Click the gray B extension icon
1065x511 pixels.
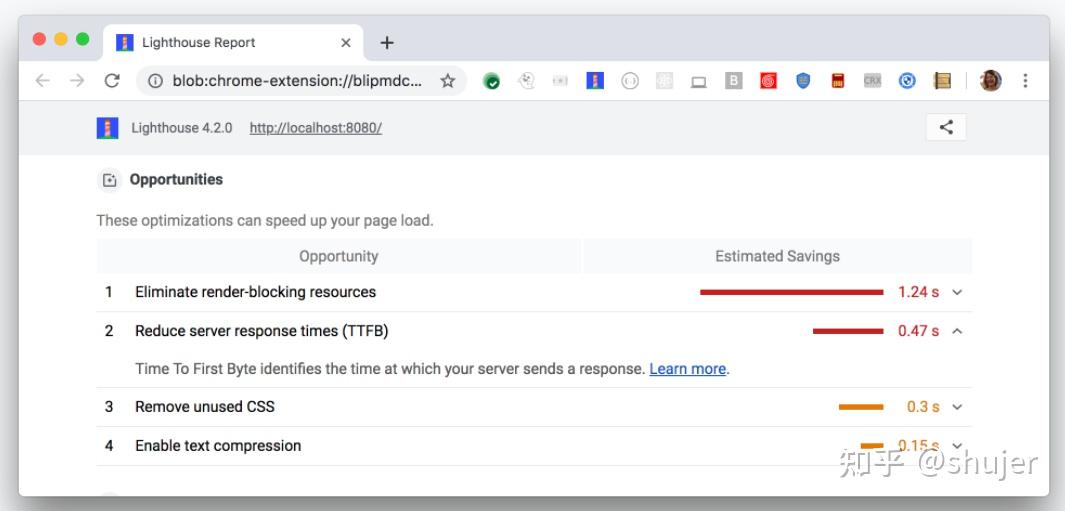(x=733, y=81)
